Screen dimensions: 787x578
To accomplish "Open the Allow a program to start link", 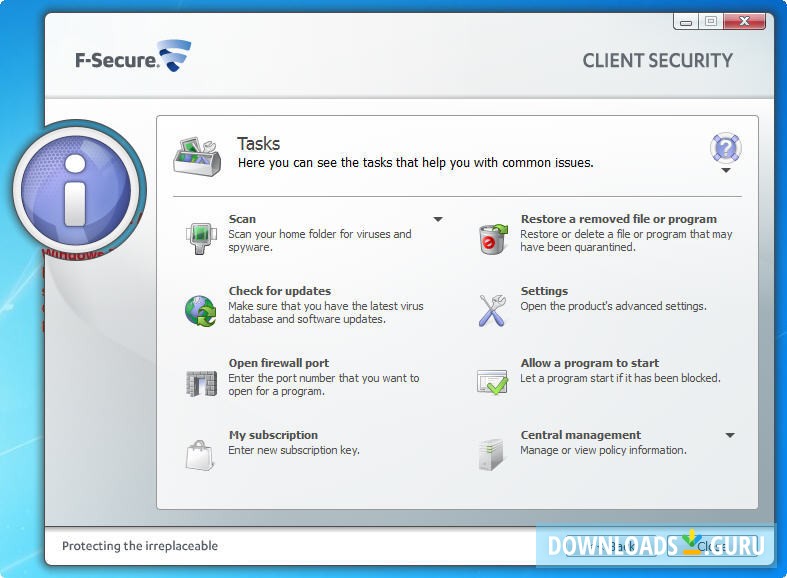I will coord(590,363).
